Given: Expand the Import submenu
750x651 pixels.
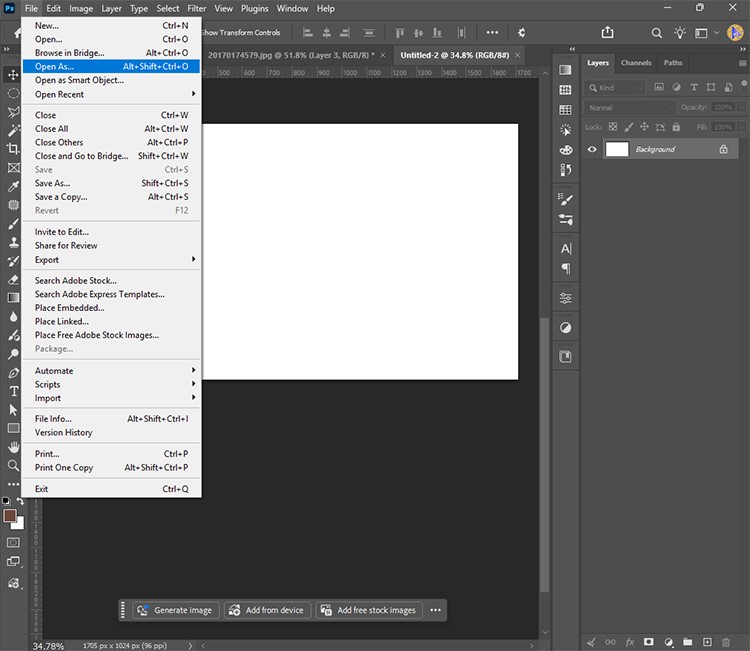Looking at the screenshot, I should (111, 398).
